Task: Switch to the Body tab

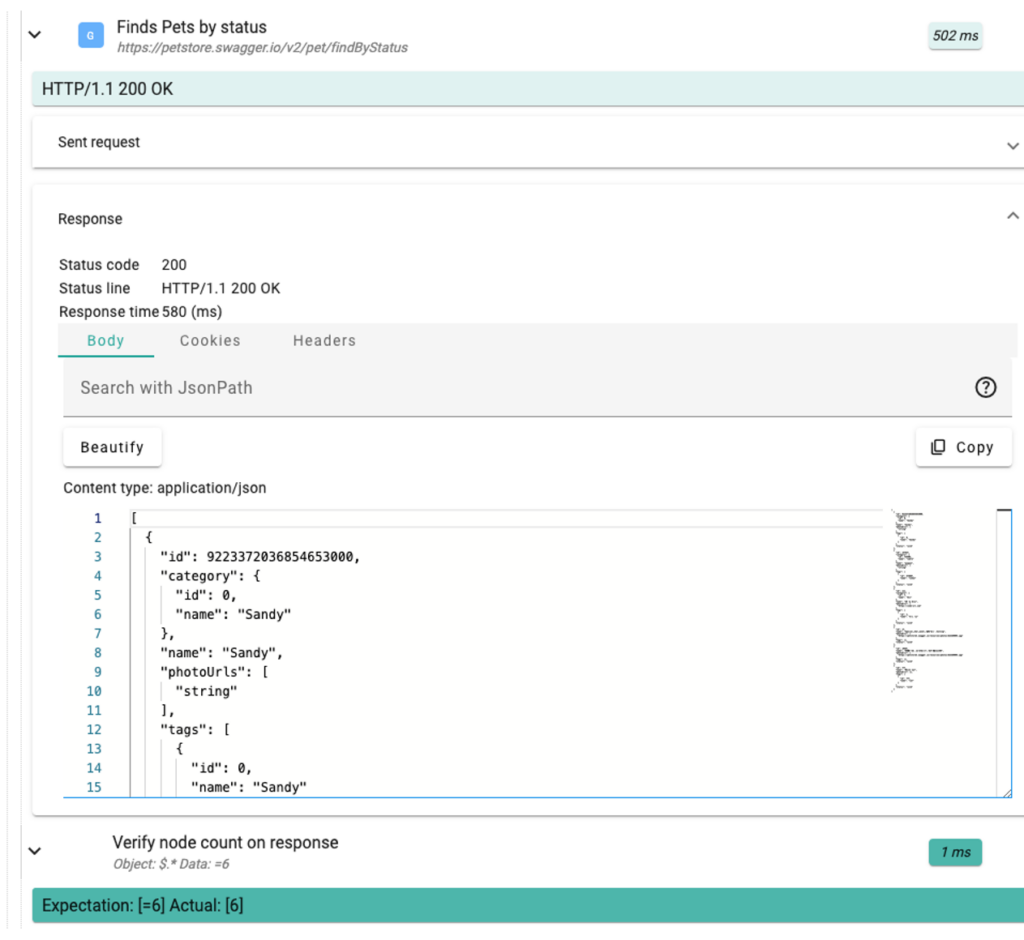Action: coord(106,340)
